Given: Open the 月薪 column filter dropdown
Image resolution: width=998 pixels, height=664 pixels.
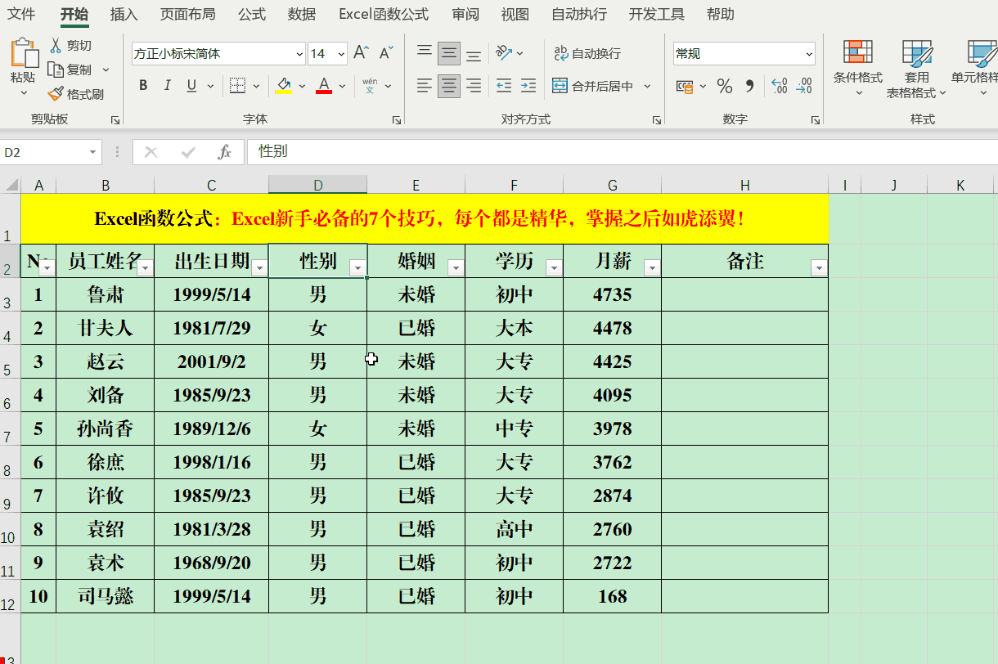Looking at the screenshot, I should (651, 268).
